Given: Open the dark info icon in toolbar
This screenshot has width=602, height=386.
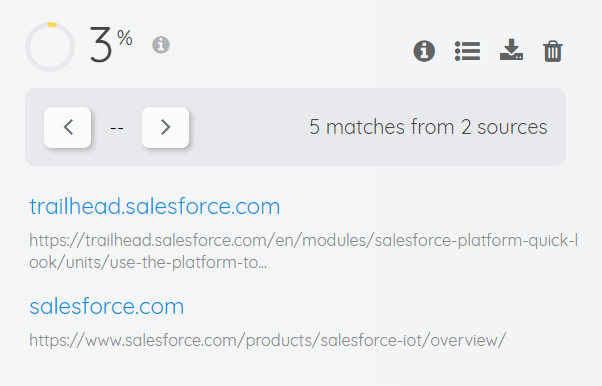Looking at the screenshot, I should [x=424, y=51].
